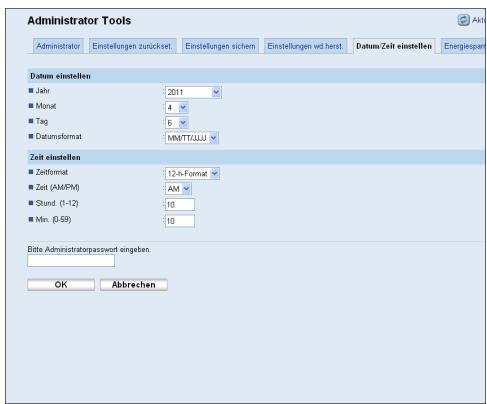
Task: Switch to Einstellungen sichern tab
Action: coord(220,46)
